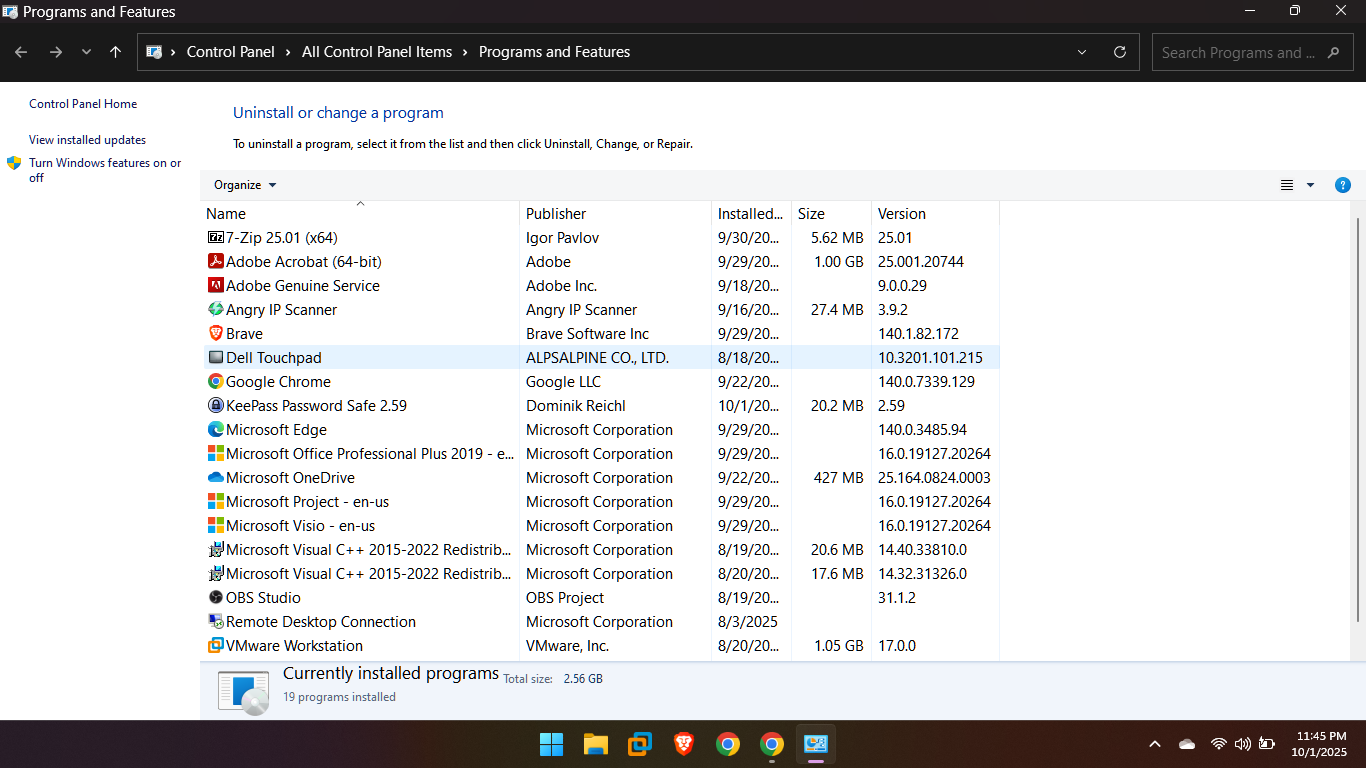The image size is (1366, 768).
Task: Select the VMware Workstation list icon
Action: pos(216,646)
